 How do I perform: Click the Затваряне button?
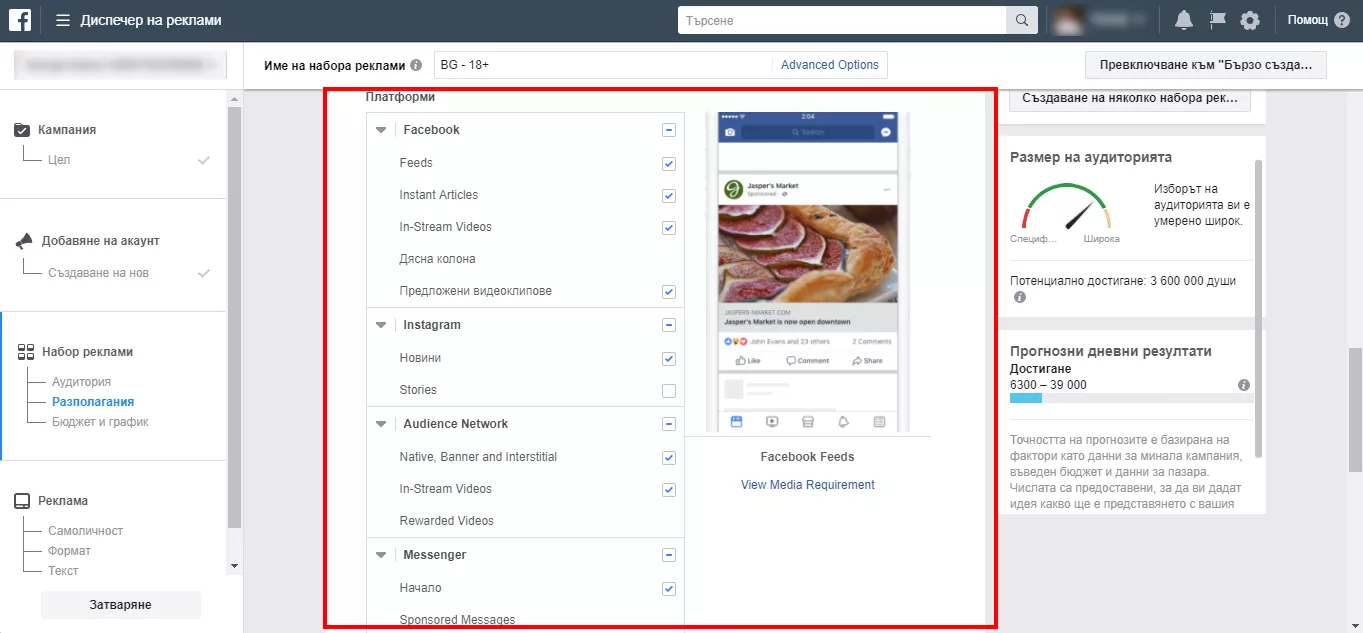[x=121, y=605]
